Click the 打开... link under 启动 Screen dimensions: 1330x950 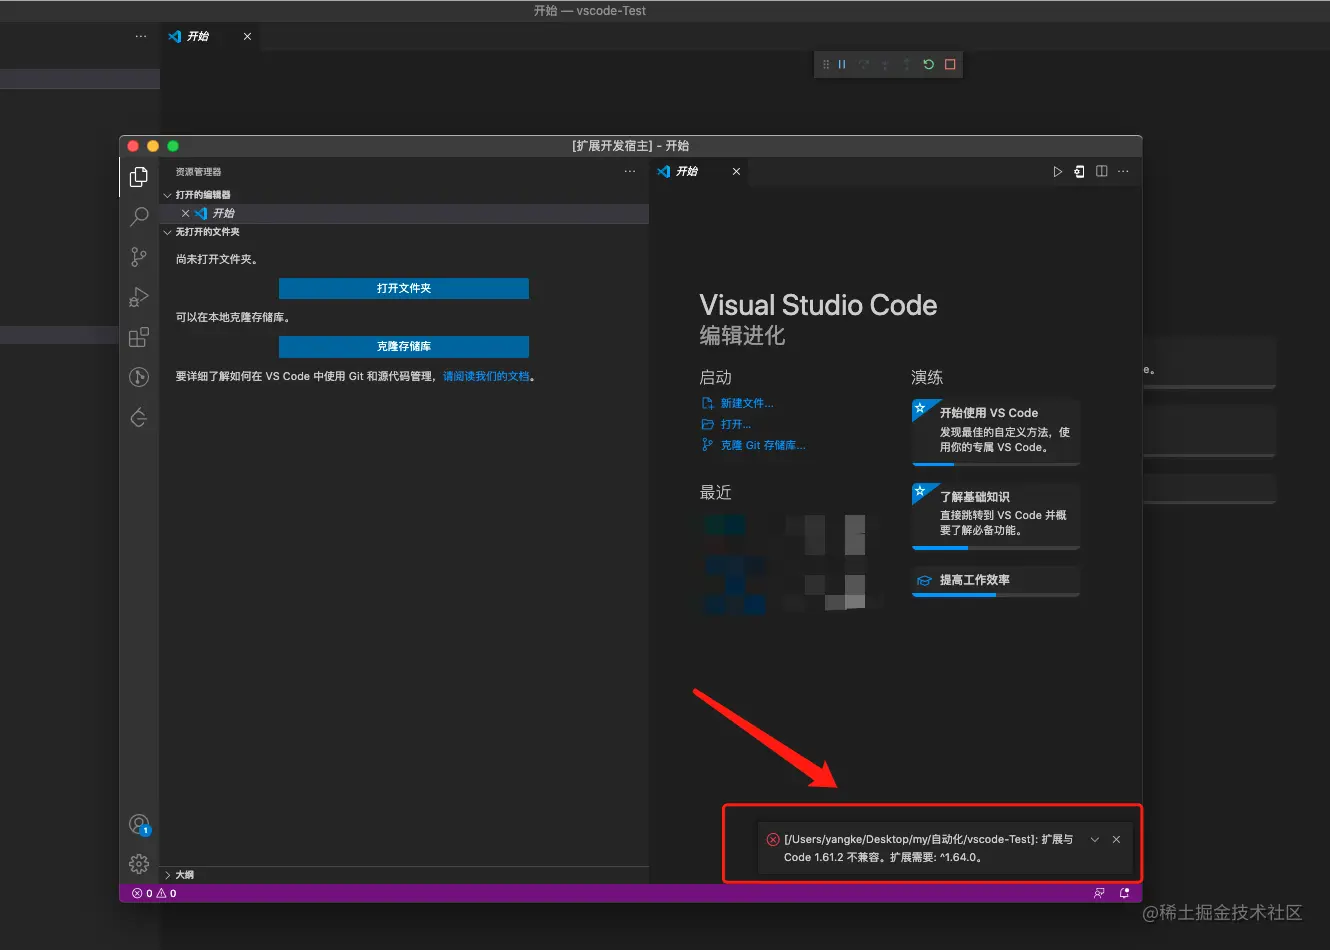736,424
